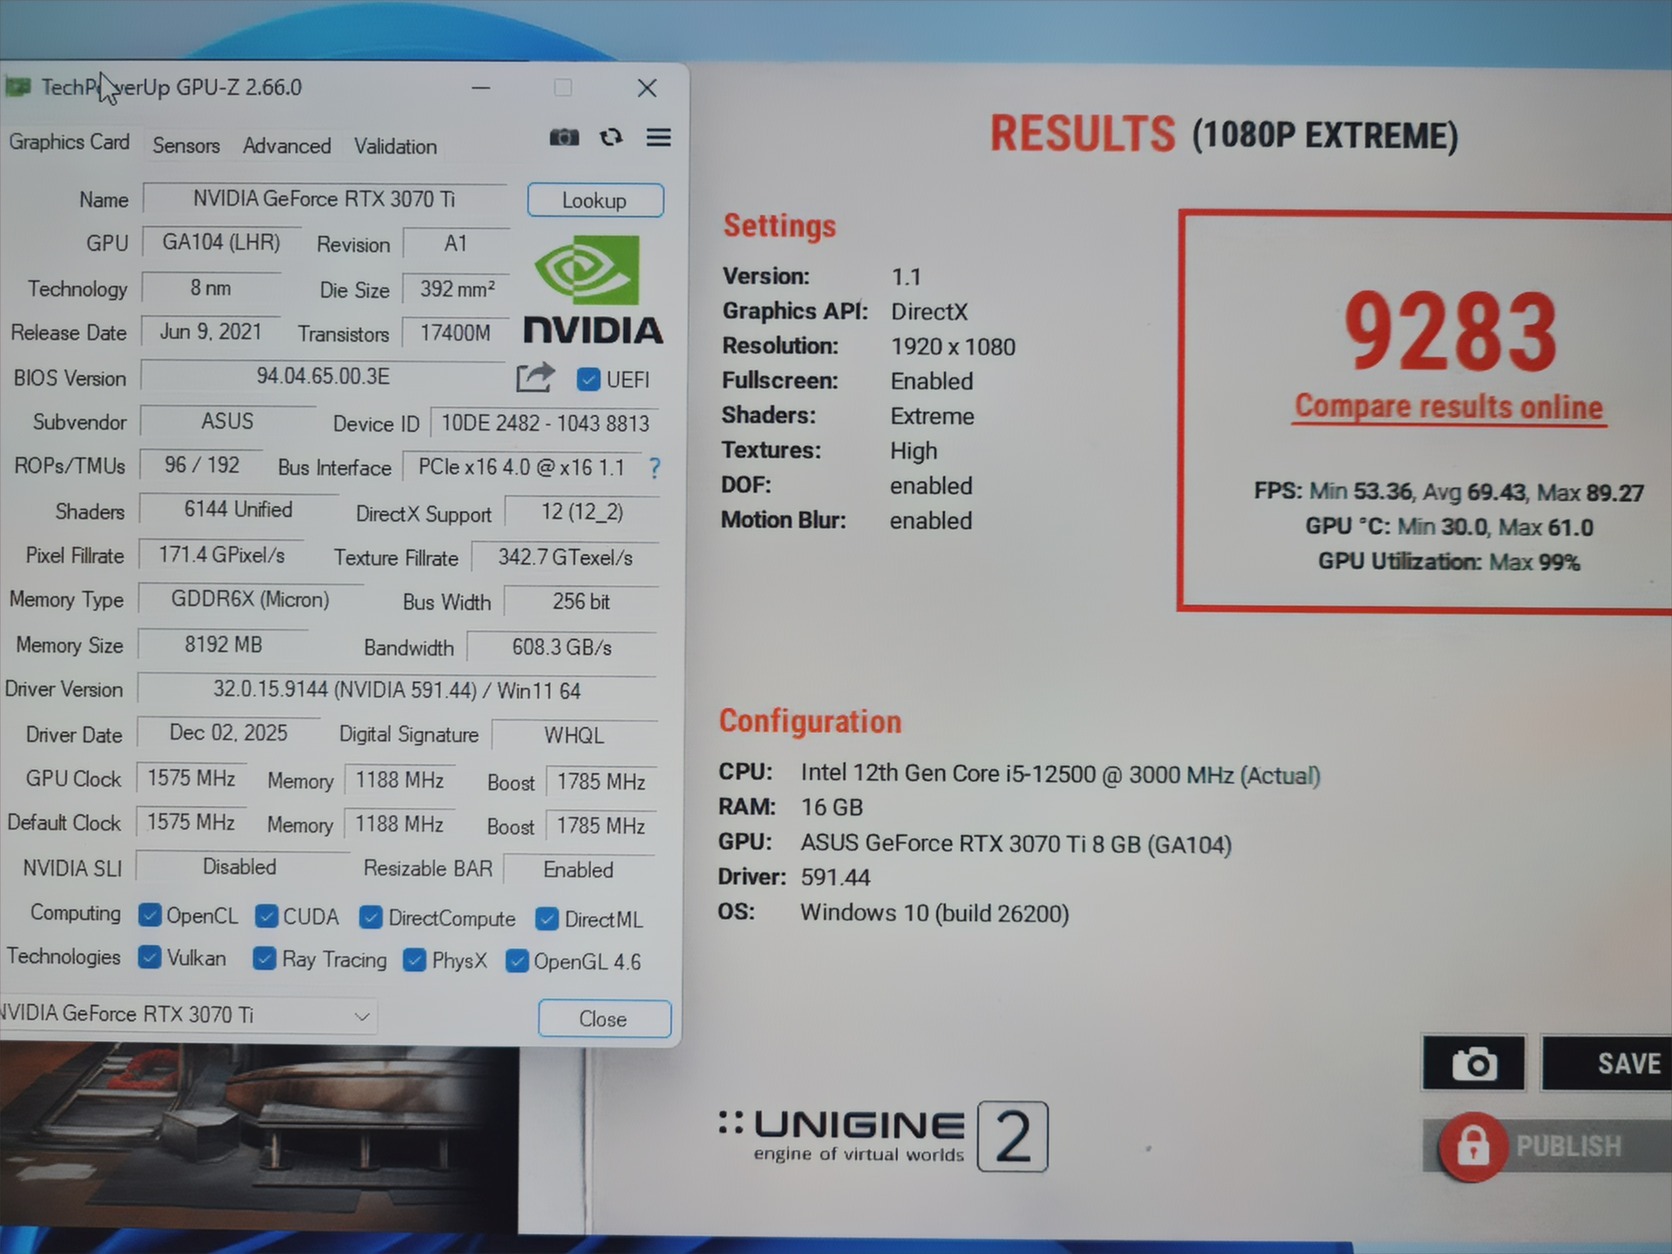Take a GPU-Z screenshot with the camera icon
The image size is (1672, 1254).
point(564,138)
